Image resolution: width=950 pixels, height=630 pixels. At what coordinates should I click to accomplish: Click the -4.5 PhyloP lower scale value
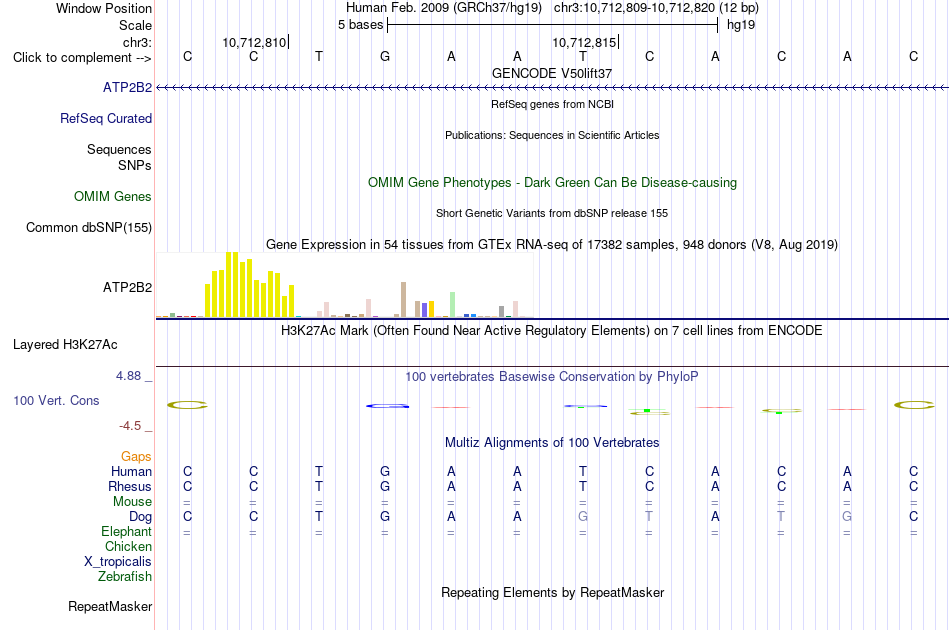coord(130,426)
